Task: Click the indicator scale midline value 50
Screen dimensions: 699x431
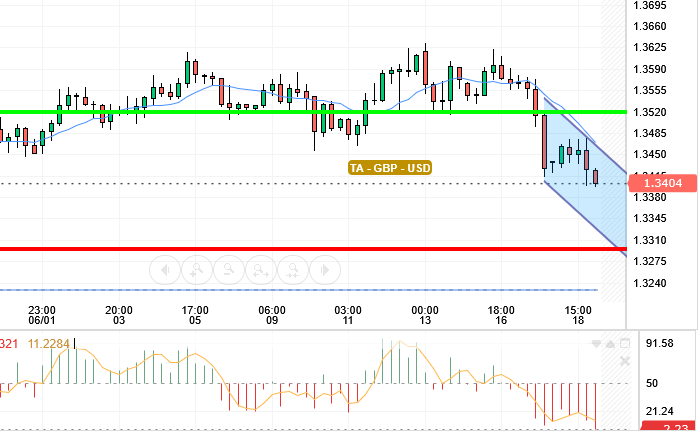Action: click(x=652, y=383)
